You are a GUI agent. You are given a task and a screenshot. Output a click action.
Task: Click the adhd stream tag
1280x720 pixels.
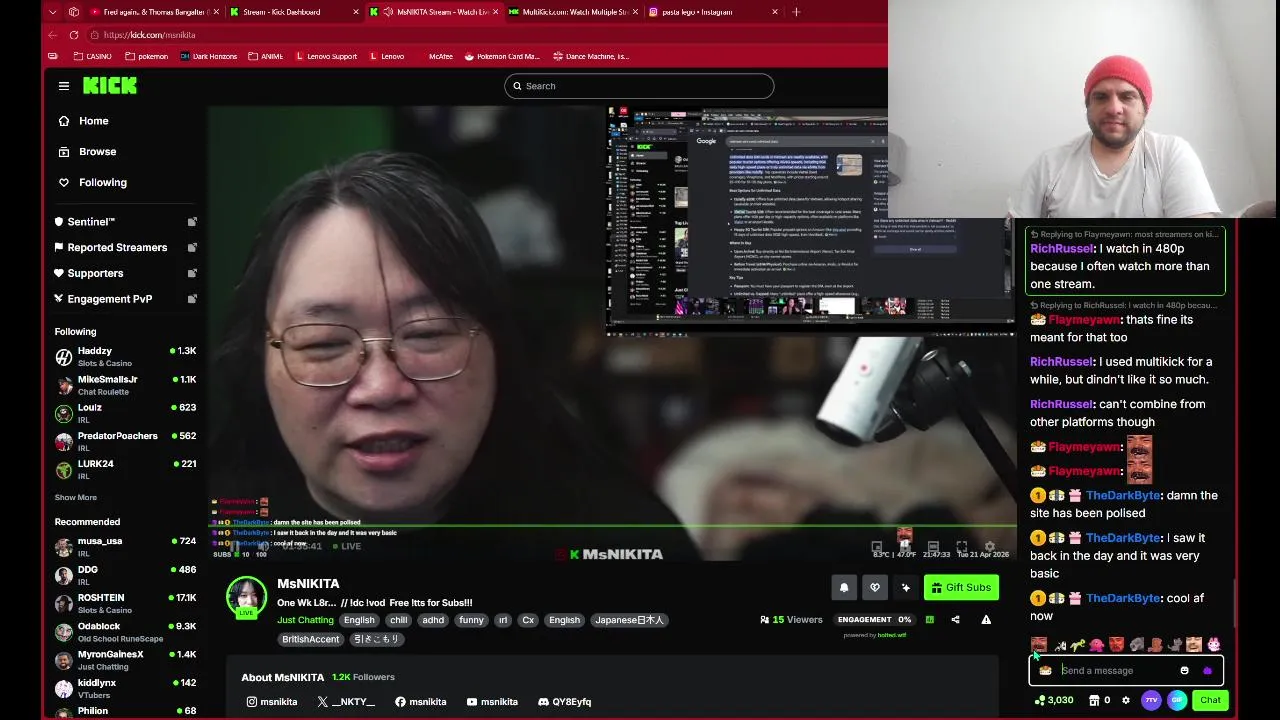pyautogui.click(x=432, y=620)
